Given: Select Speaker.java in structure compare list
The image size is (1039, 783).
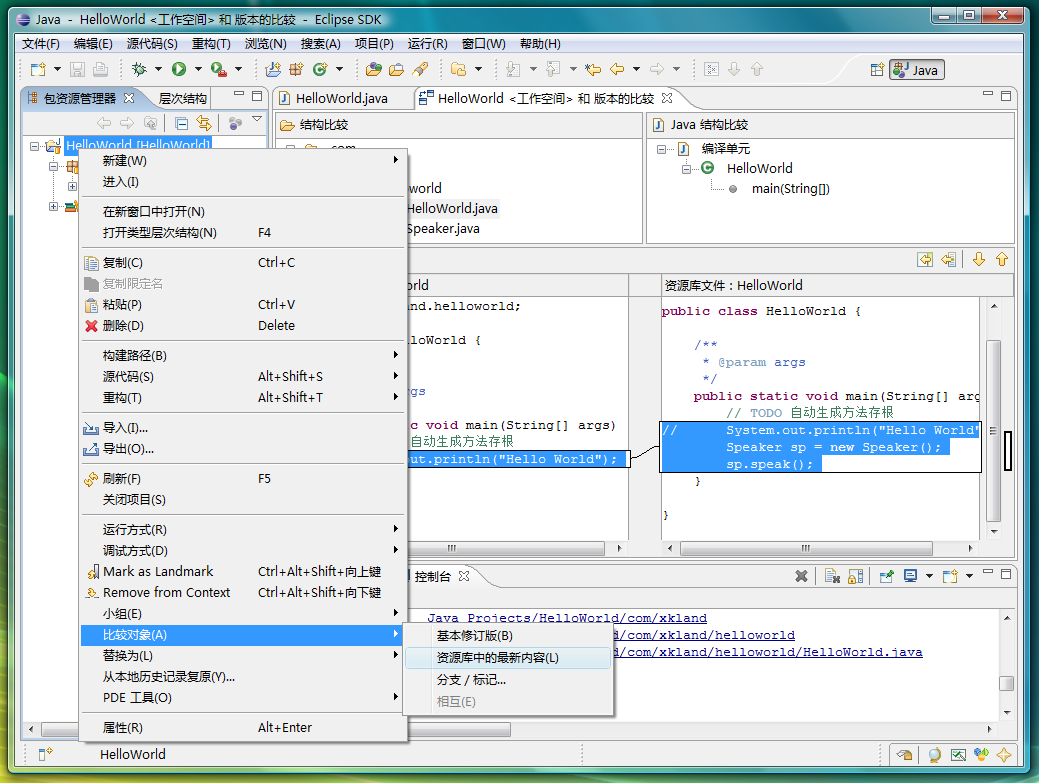Looking at the screenshot, I should coord(443,229).
